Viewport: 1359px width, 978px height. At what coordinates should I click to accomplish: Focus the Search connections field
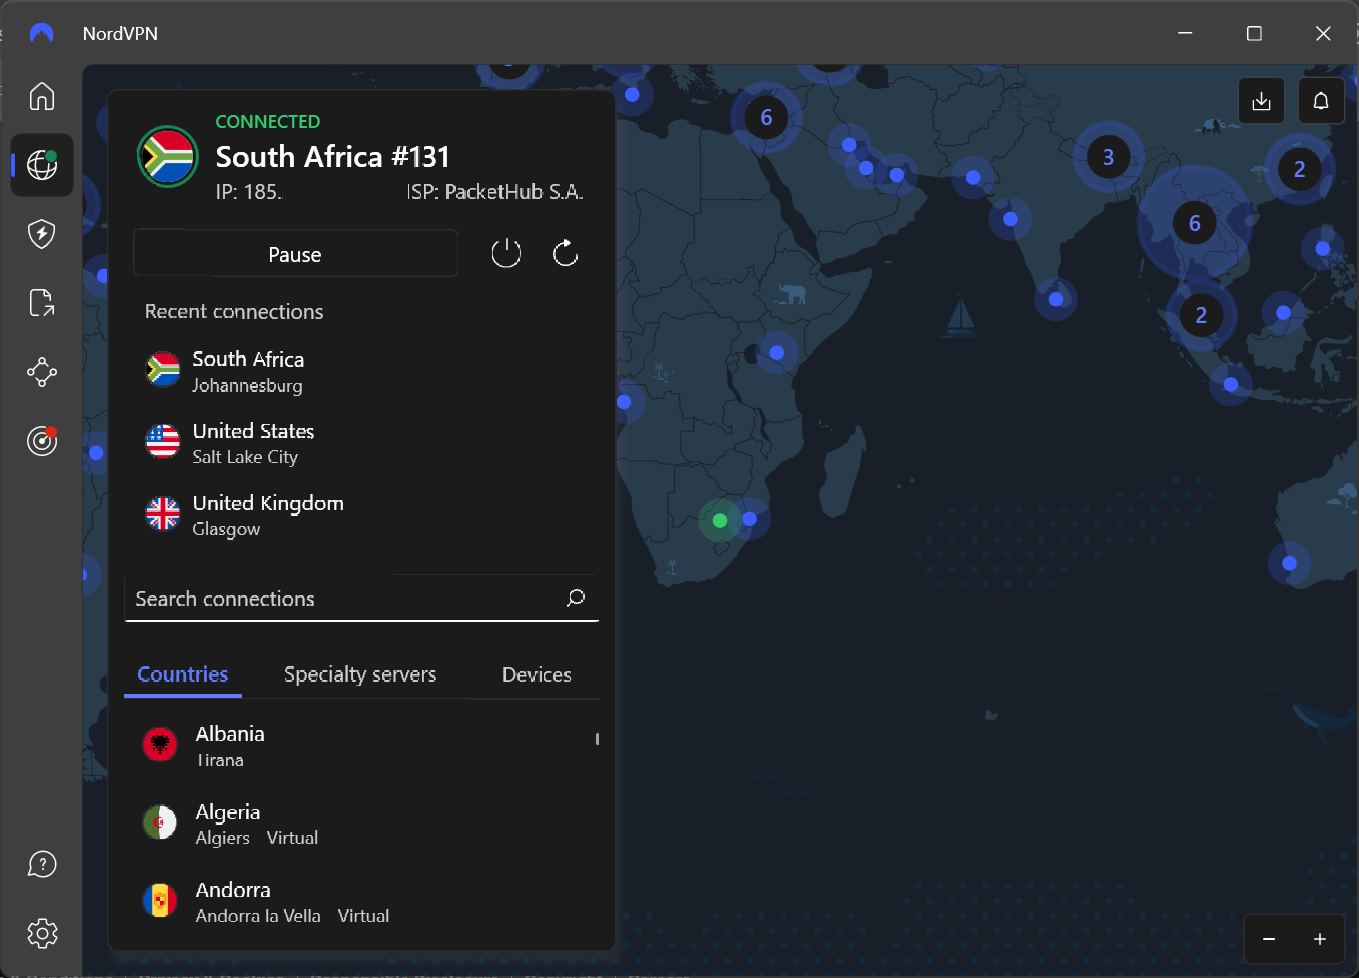click(361, 598)
